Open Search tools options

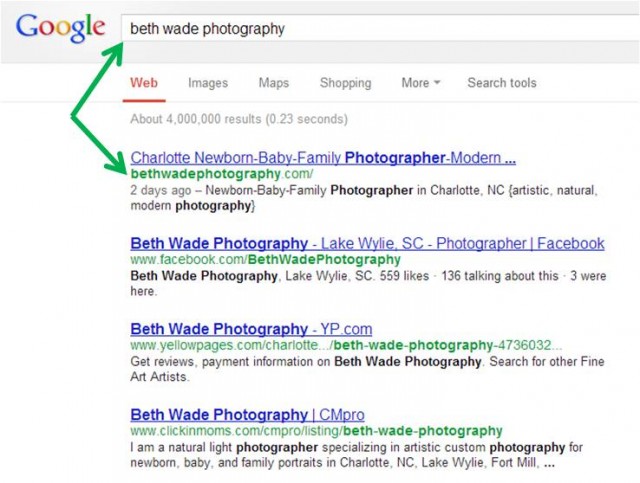point(502,83)
